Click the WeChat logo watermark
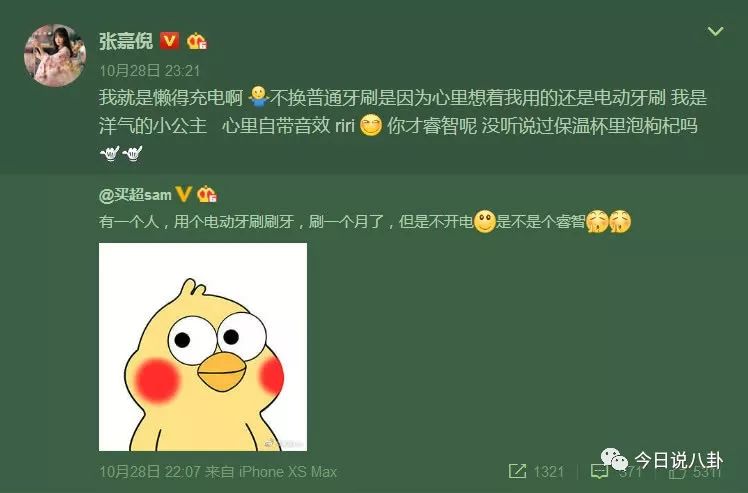Viewport: 748px width, 493px height. [614, 459]
